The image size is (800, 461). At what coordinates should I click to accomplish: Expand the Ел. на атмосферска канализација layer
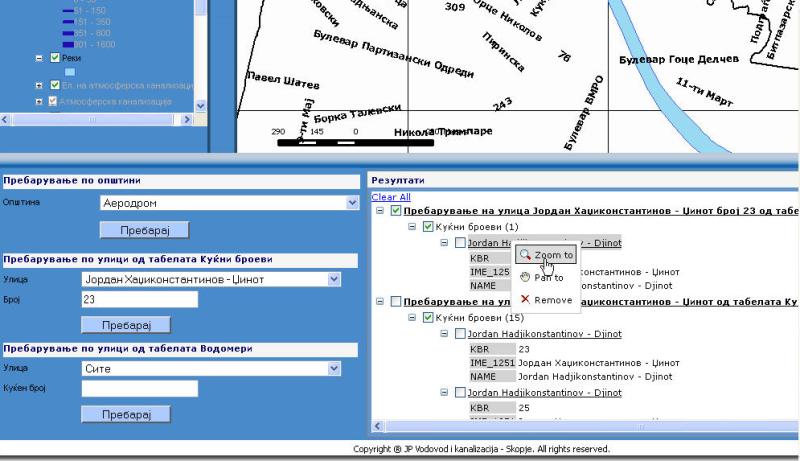click(x=39, y=86)
